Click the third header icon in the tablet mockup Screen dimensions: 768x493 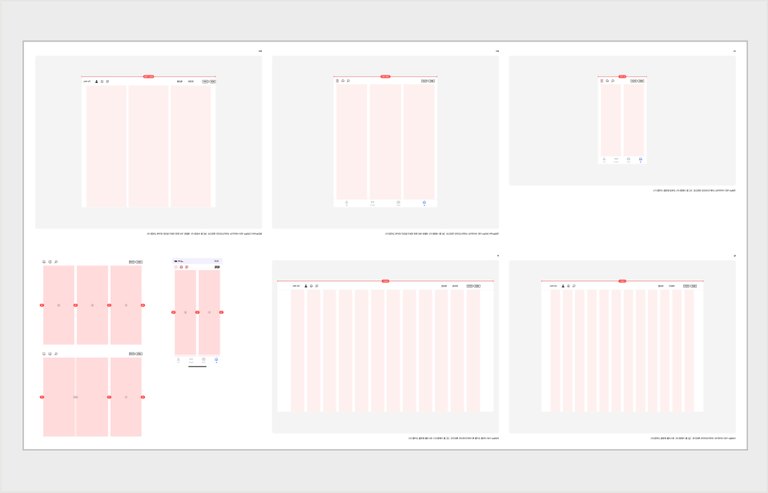tap(348, 81)
